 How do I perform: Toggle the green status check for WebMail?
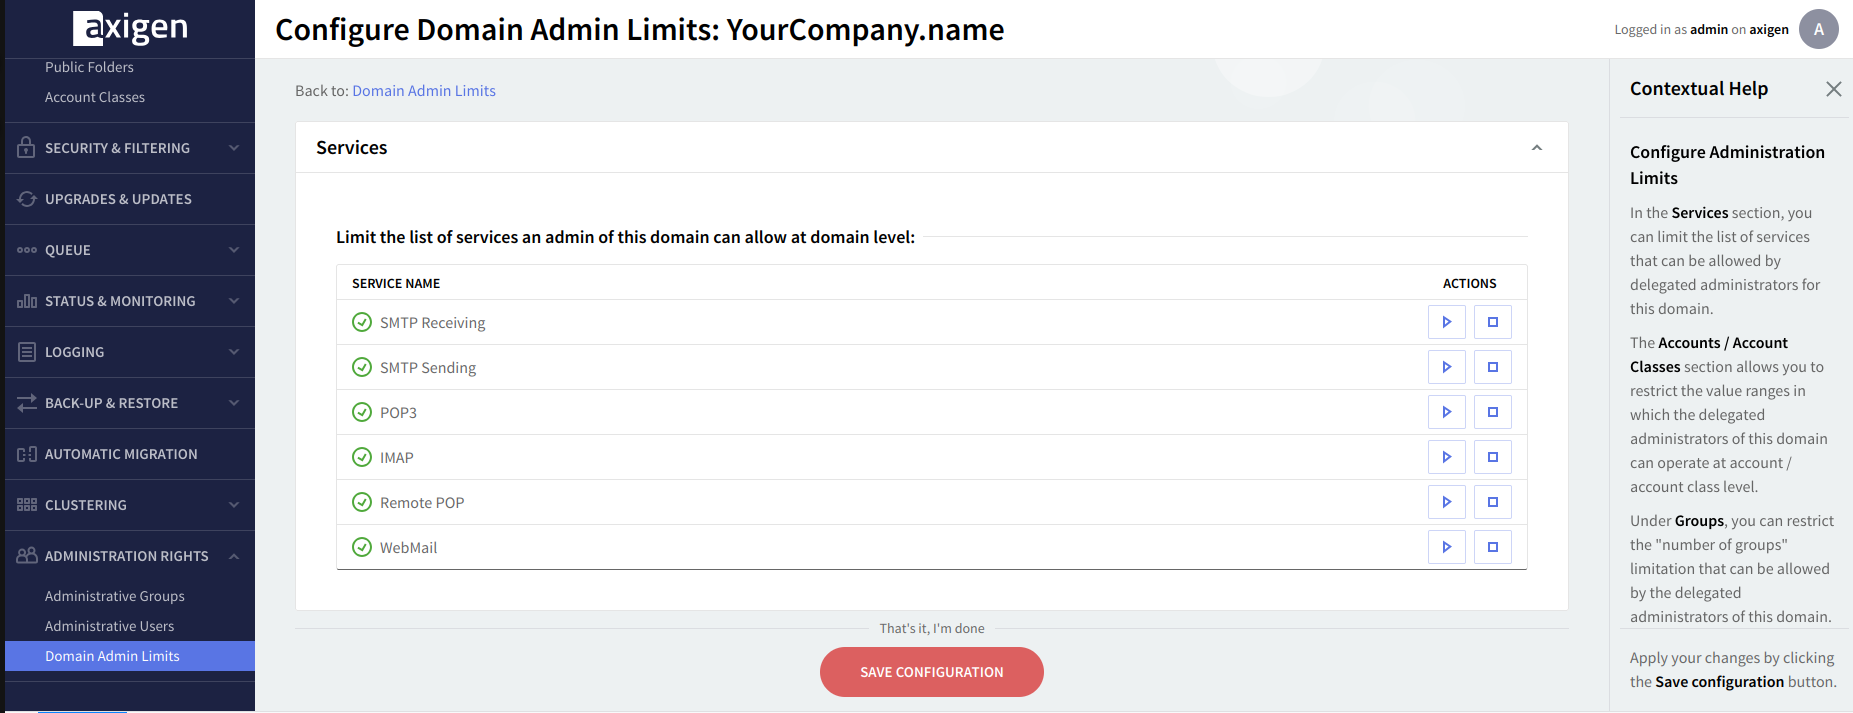tap(362, 547)
